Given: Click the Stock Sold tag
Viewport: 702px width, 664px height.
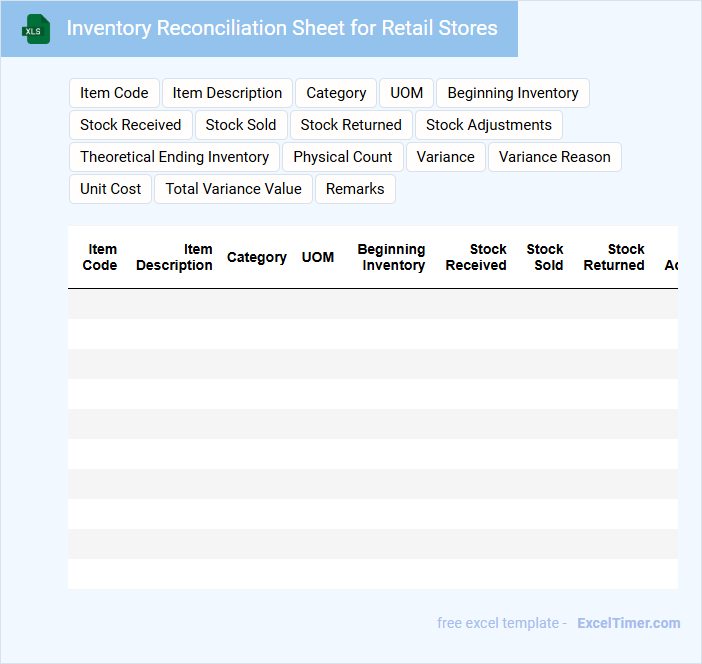Looking at the screenshot, I should [x=241, y=125].
